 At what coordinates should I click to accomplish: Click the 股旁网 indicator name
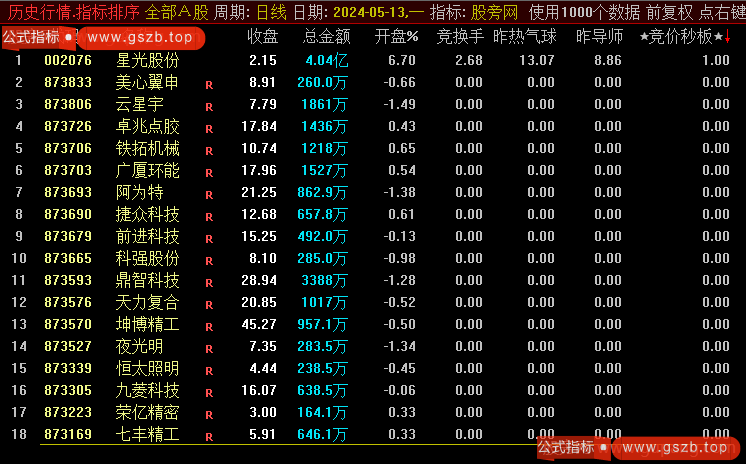(494, 12)
